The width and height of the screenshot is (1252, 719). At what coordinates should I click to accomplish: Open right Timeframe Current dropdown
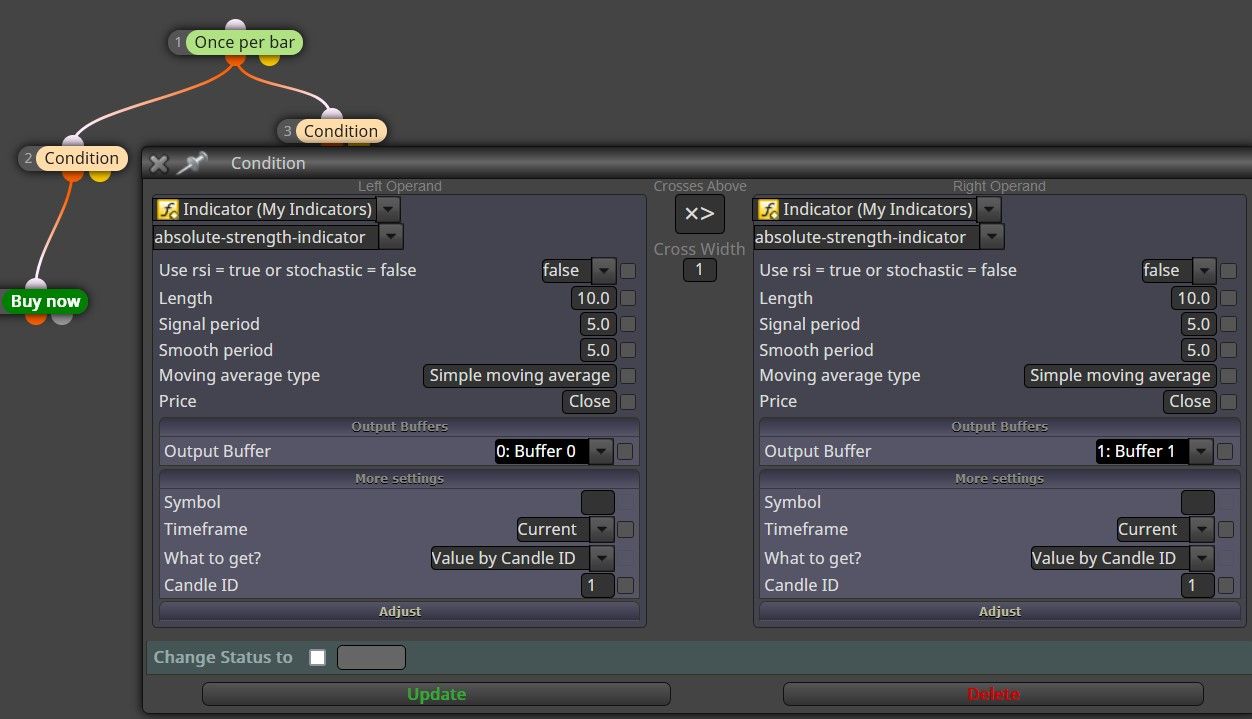coord(1202,529)
